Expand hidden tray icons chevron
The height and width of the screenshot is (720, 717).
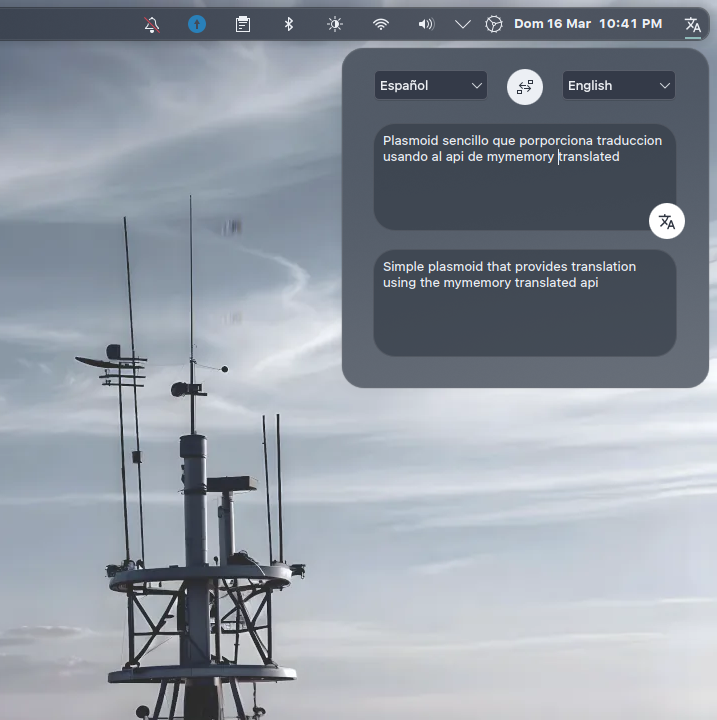coord(463,24)
